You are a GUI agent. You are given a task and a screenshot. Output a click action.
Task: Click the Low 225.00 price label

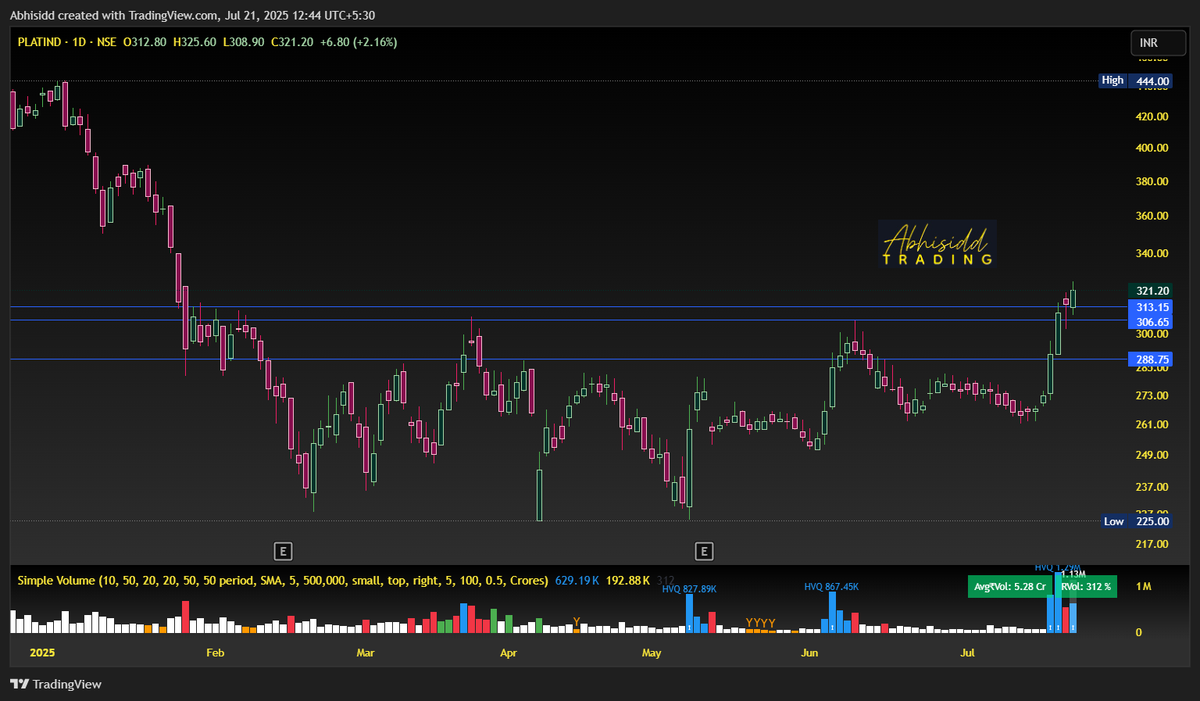[1139, 521]
